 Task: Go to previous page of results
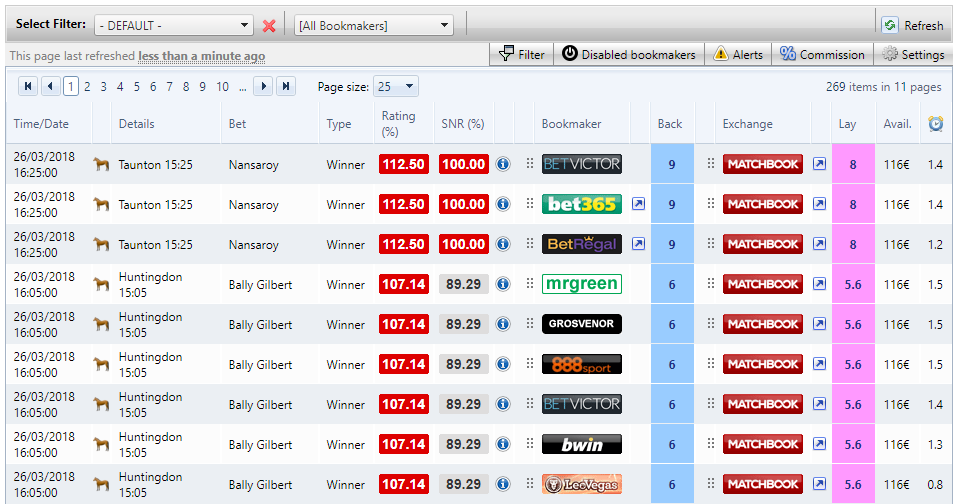pos(50,86)
